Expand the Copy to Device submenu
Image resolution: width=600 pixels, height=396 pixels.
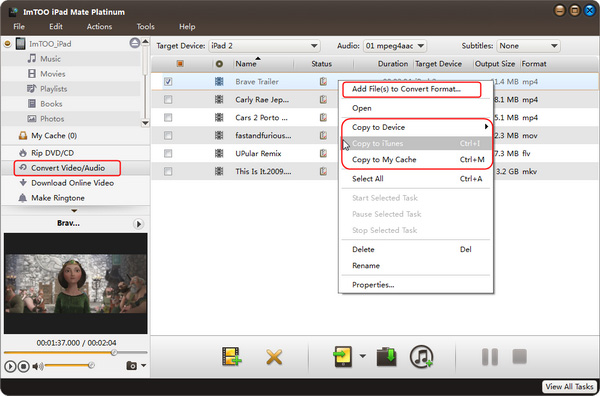(x=416, y=127)
